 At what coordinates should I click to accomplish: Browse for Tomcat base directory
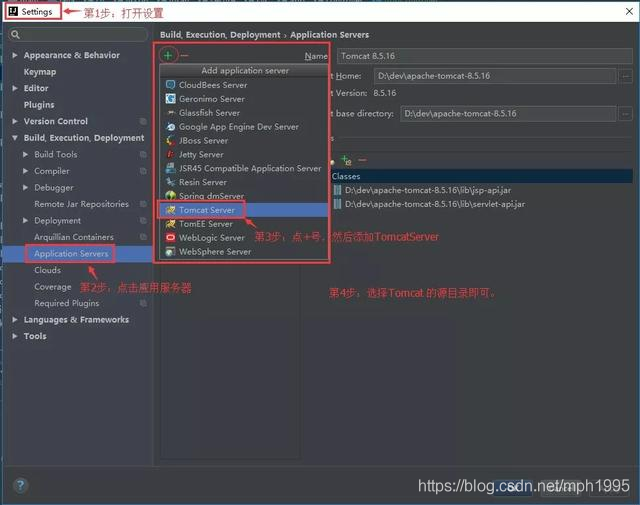coord(625,113)
